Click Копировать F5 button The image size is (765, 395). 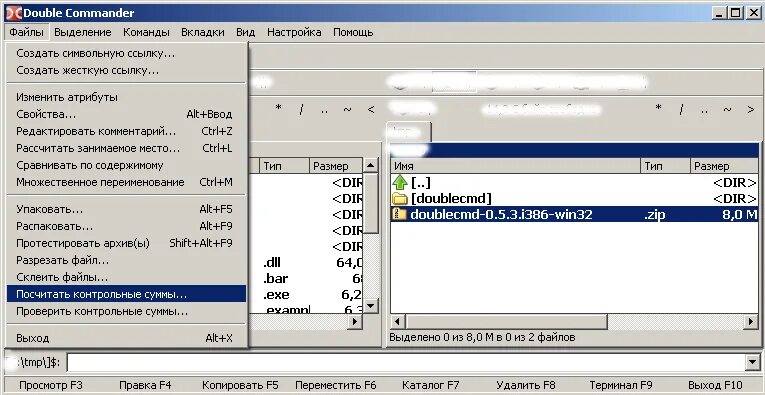[x=240, y=385]
